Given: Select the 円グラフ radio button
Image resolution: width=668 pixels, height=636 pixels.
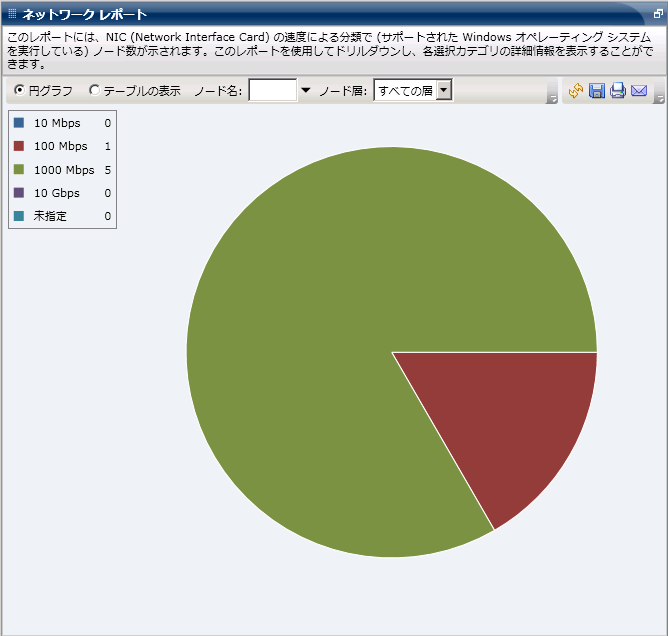Looking at the screenshot, I should tap(19, 90).
